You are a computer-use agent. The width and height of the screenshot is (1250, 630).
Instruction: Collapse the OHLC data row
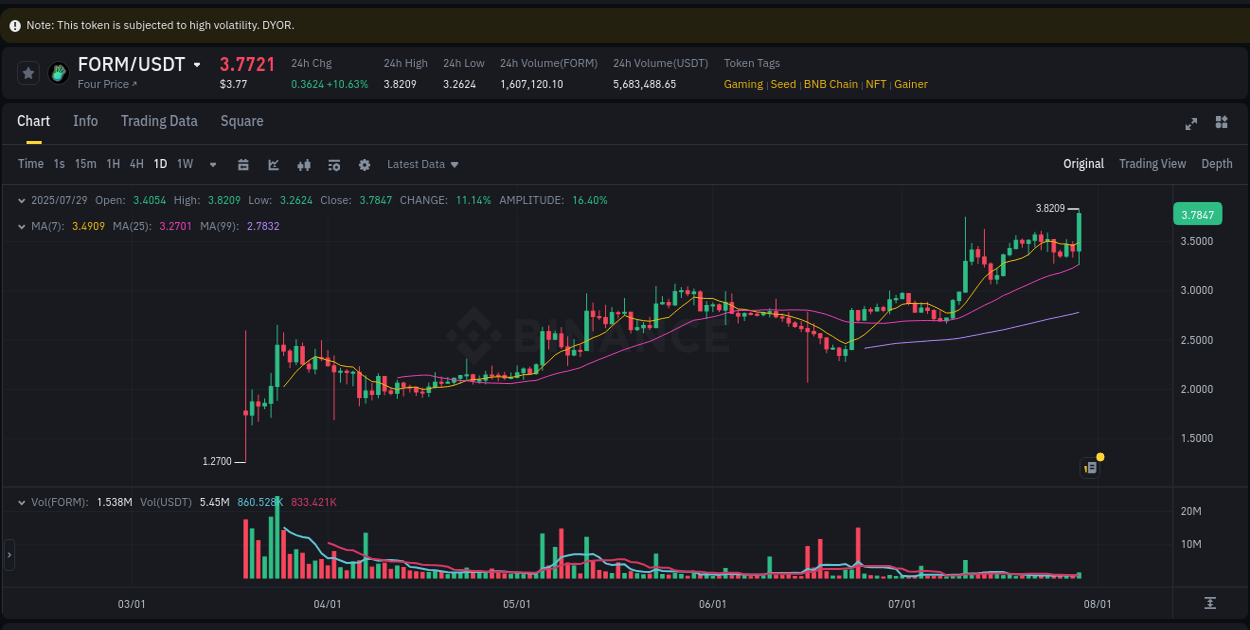pos(22,200)
